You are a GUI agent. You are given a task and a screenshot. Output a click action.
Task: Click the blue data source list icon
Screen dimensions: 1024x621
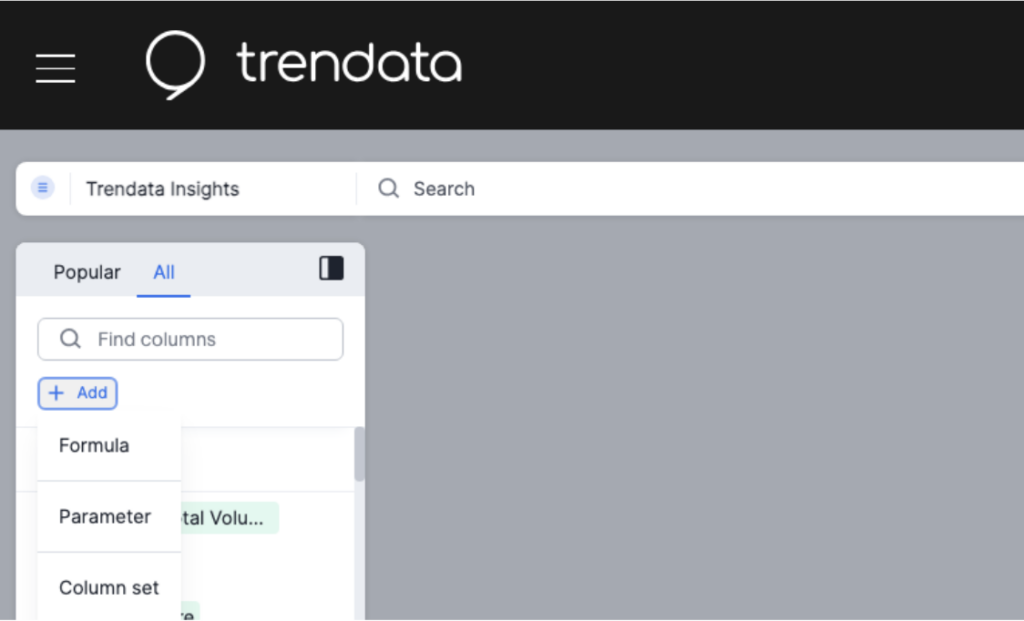pyautogui.click(x=42, y=188)
